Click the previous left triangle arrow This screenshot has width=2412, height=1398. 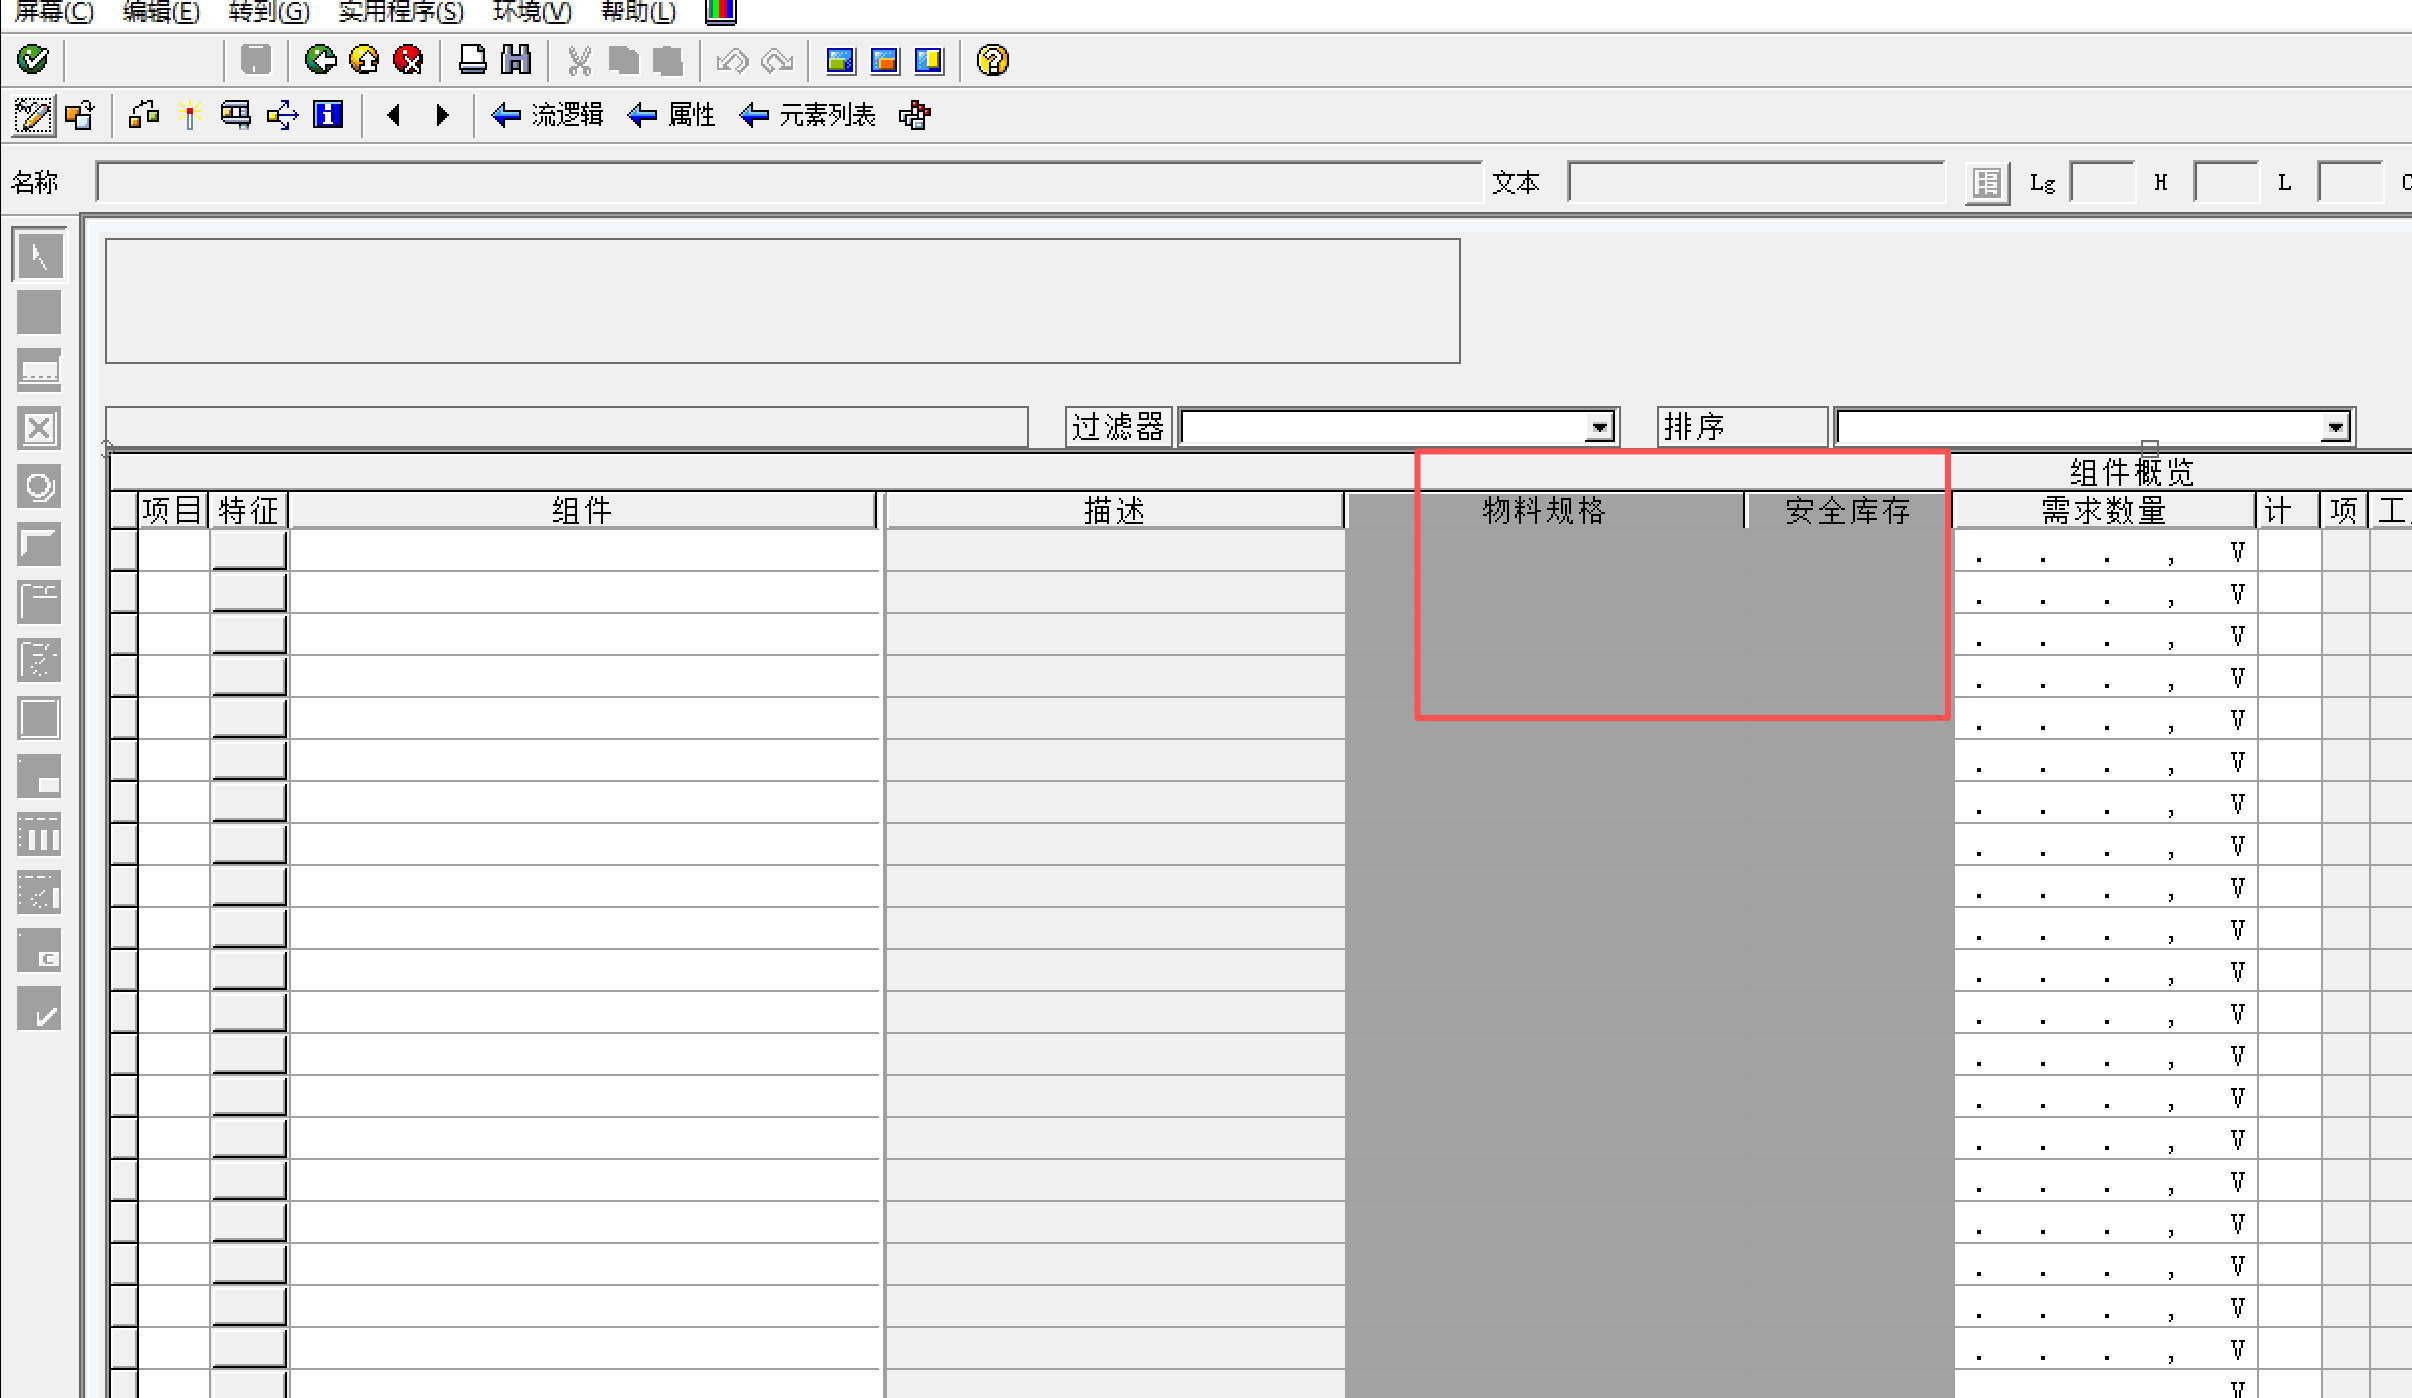394,115
